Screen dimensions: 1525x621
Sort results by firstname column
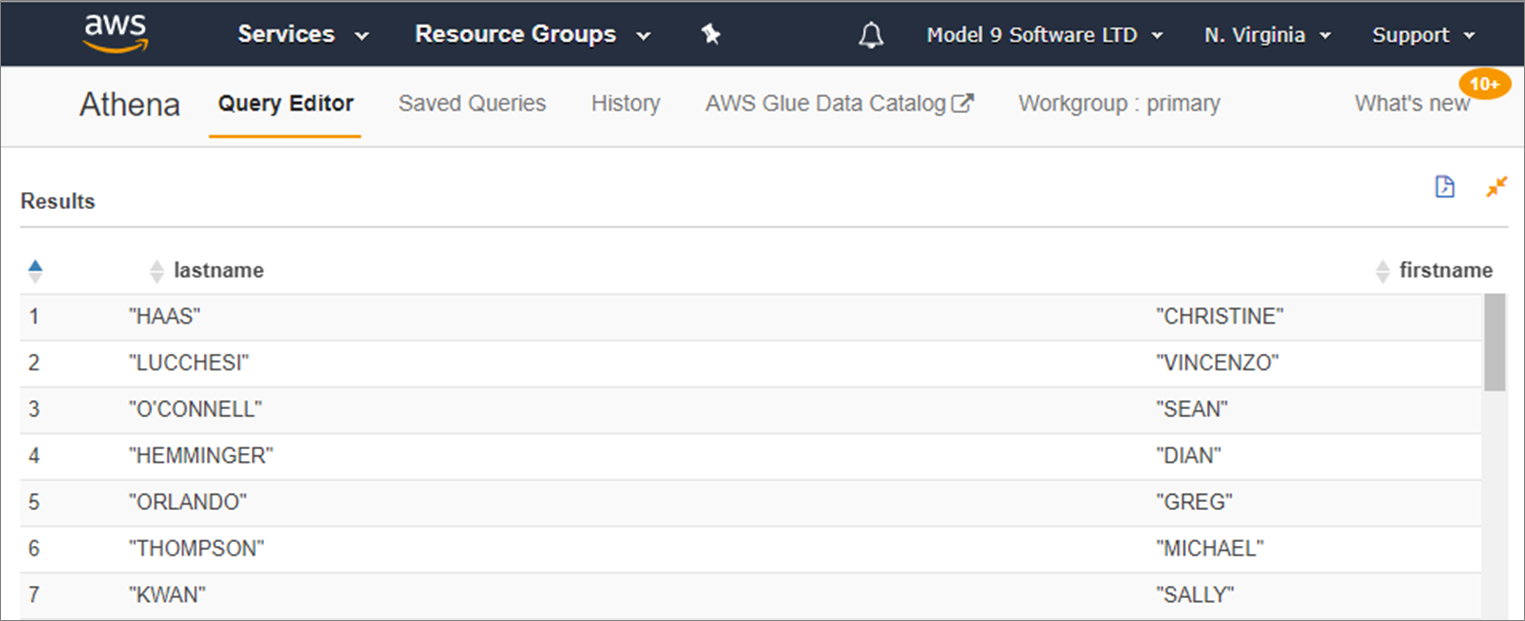click(1434, 270)
